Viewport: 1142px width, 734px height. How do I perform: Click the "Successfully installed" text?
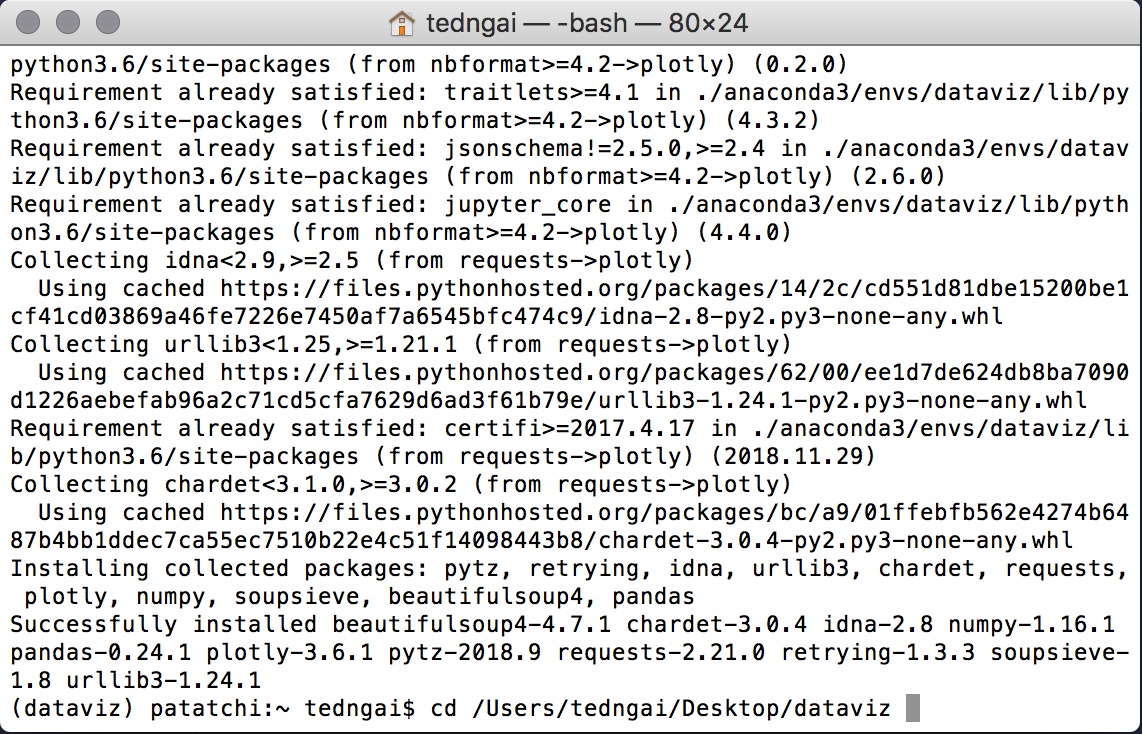pos(164,625)
